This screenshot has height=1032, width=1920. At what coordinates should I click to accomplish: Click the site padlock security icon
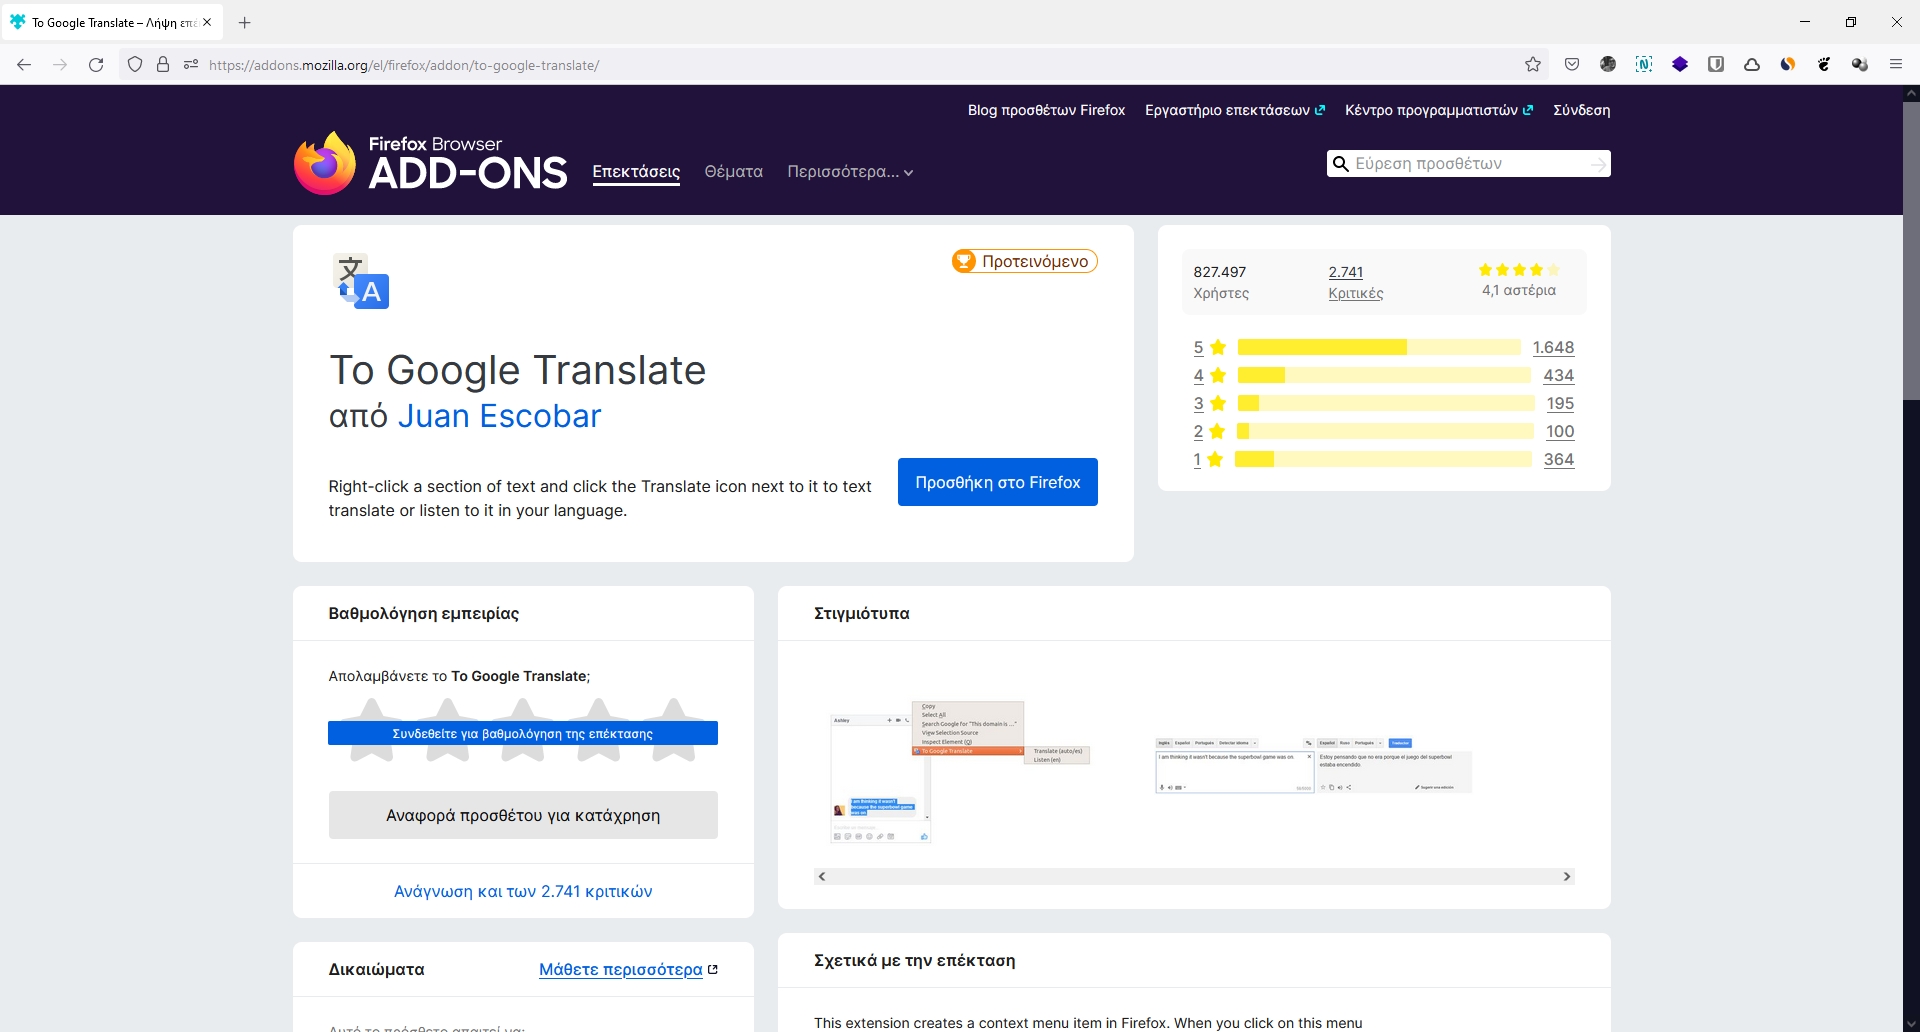(163, 65)
